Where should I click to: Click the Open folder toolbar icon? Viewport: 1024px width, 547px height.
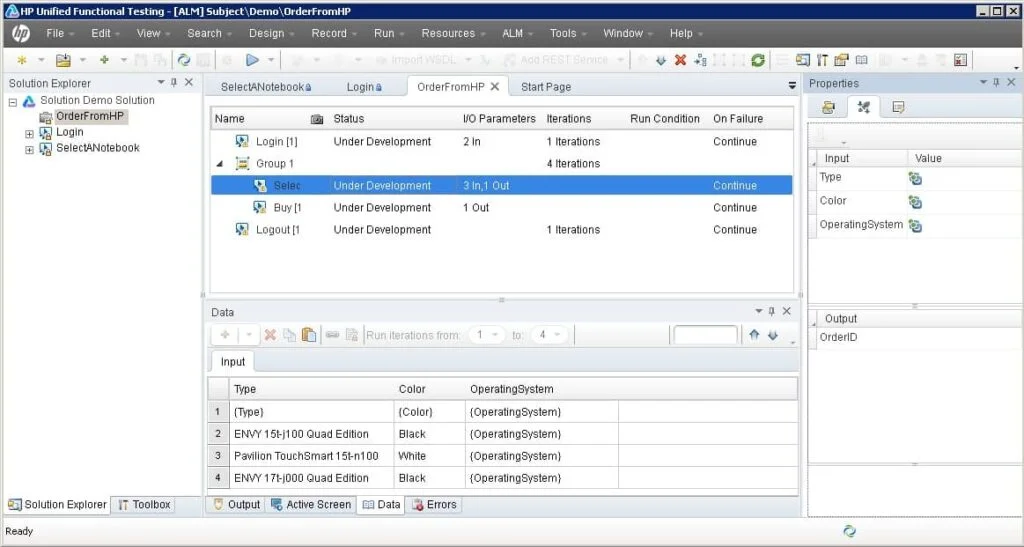click(x=63, y=60)
